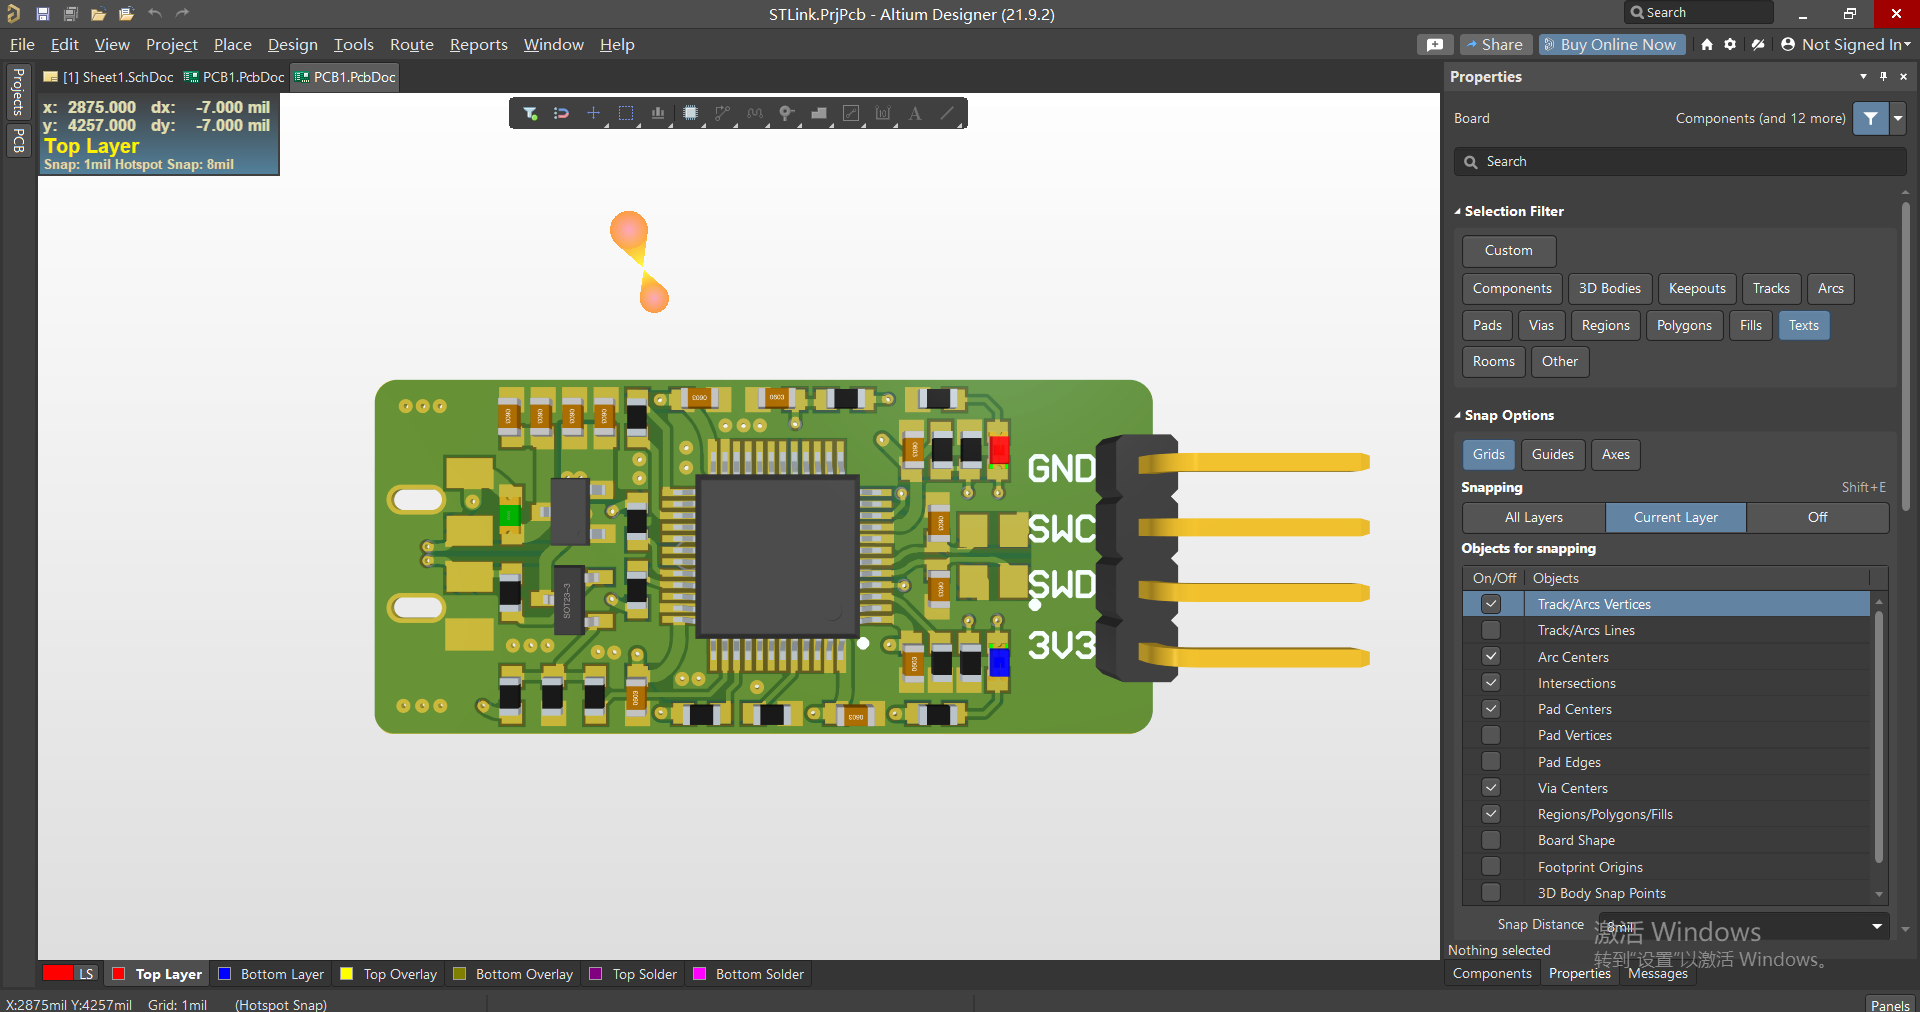Screen dimensions: 1920x1012
Task: Click the Open document folder icon
Action: click(x=98, y=14)
